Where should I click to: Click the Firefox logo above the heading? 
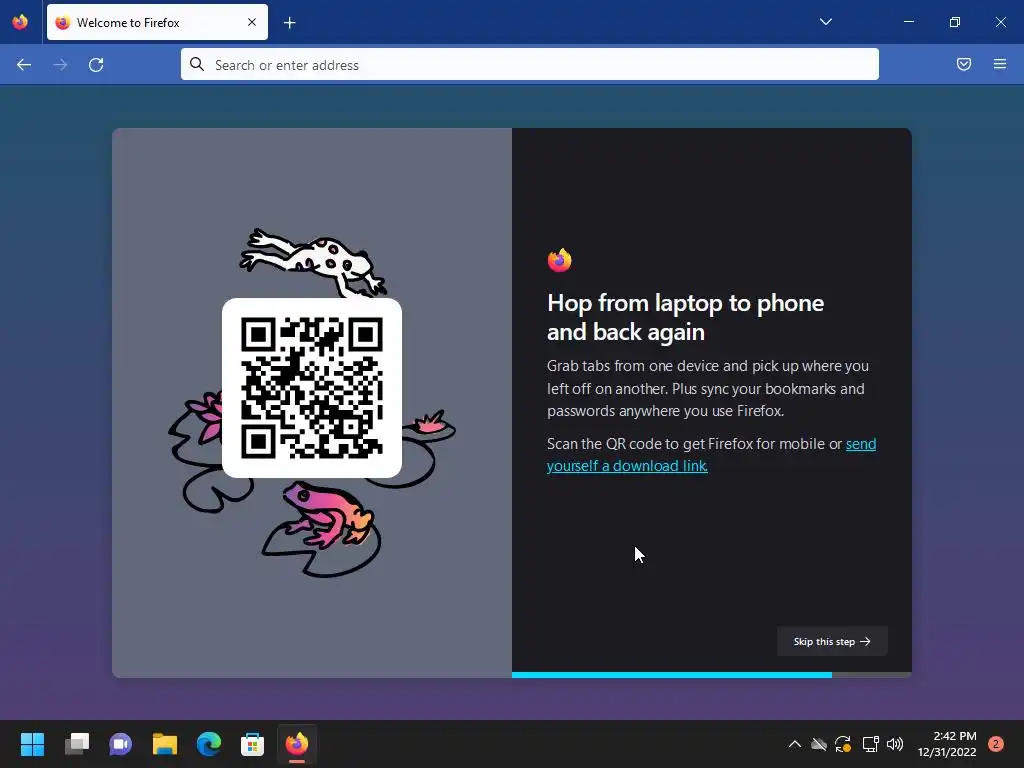click(x=560, y=260)
